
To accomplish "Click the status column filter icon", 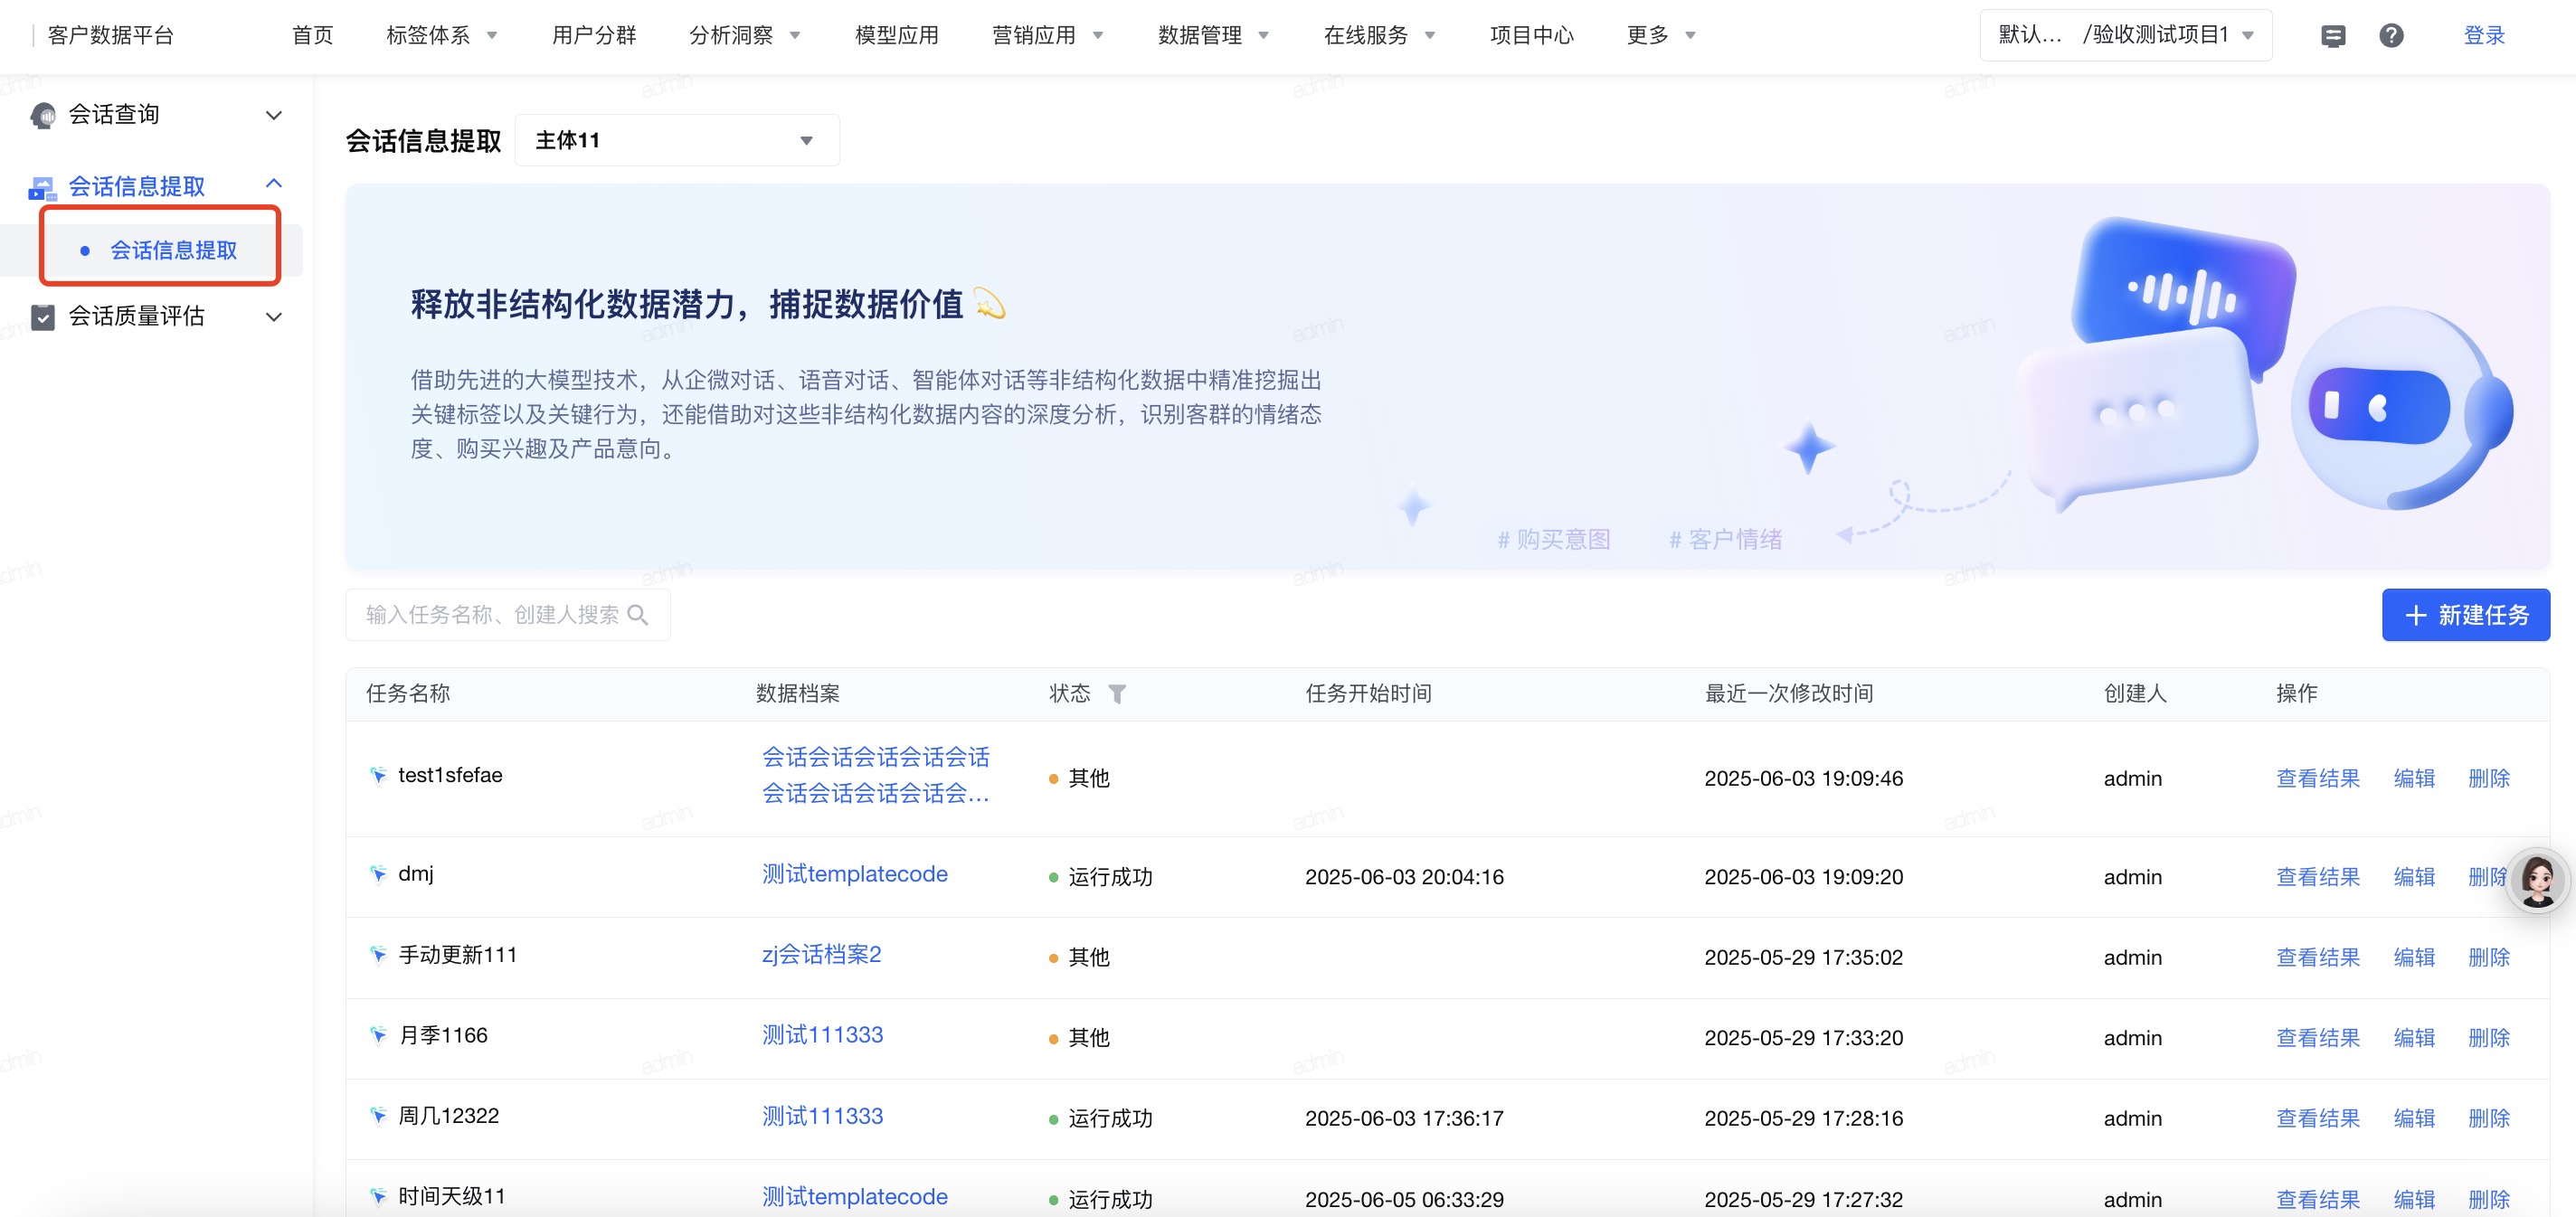I will (x=1117, y=694).
